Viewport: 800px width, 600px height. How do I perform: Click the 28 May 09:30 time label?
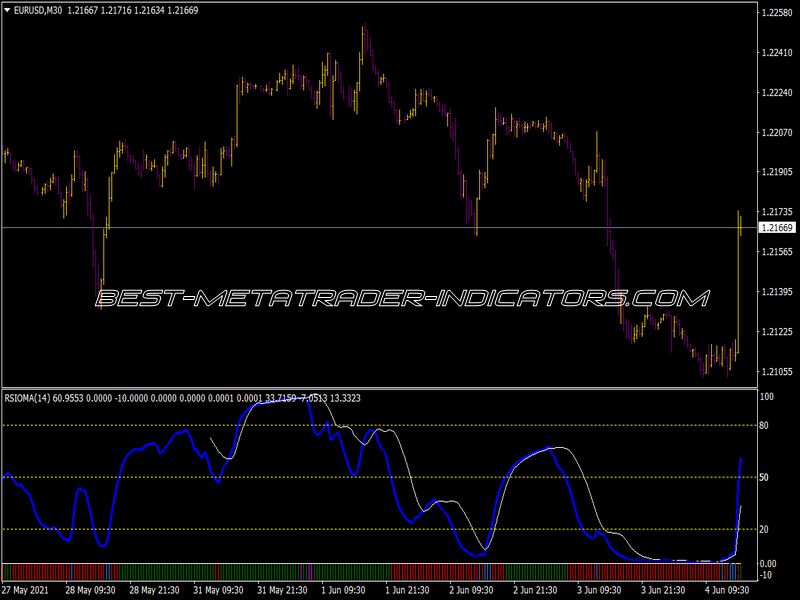90,590
